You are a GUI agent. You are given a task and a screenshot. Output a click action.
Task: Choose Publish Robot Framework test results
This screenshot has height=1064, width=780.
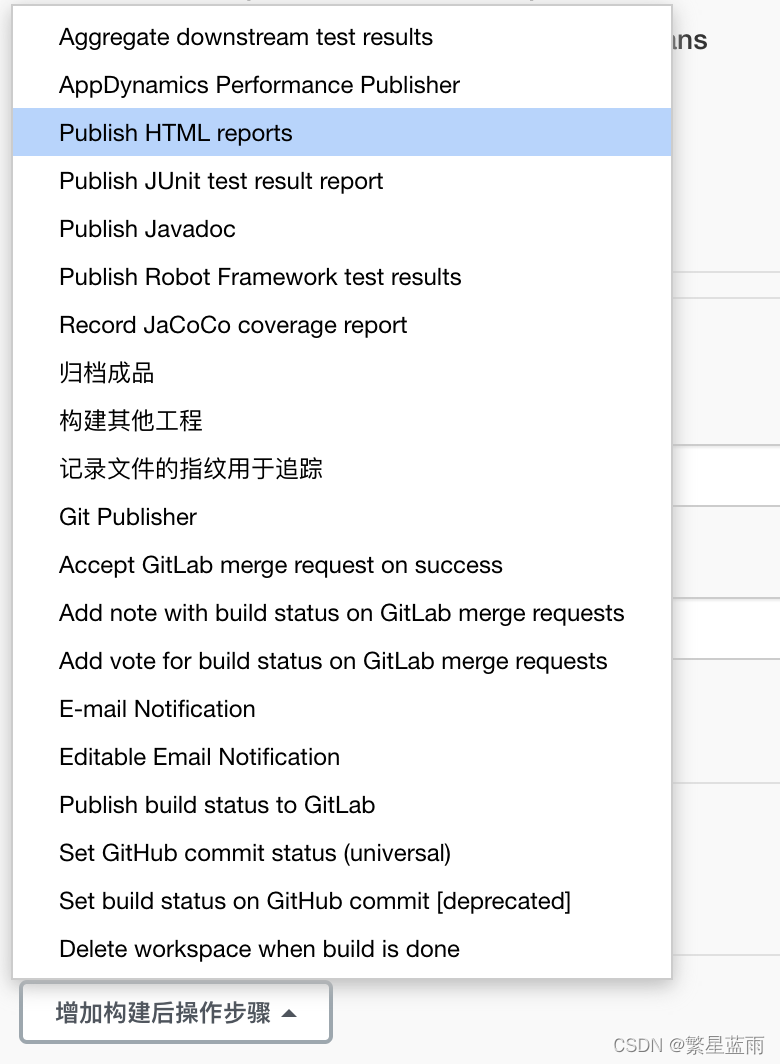point(341,277)
